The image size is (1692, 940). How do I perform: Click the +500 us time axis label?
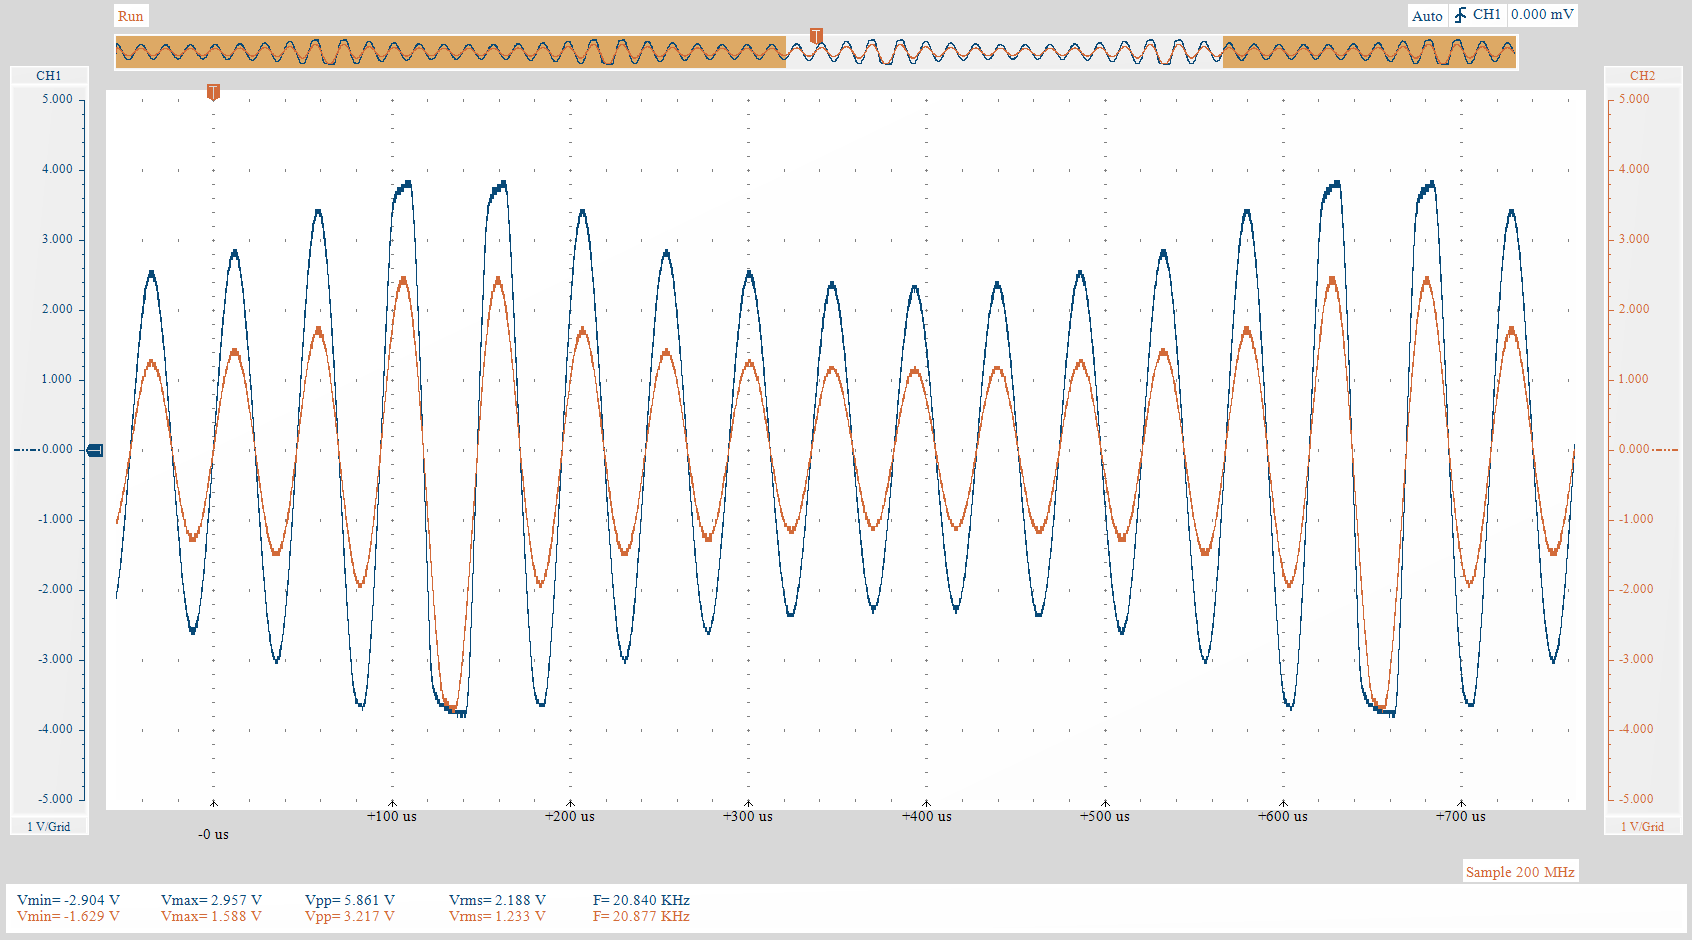pyautogui.click(x=1105, y=816)
